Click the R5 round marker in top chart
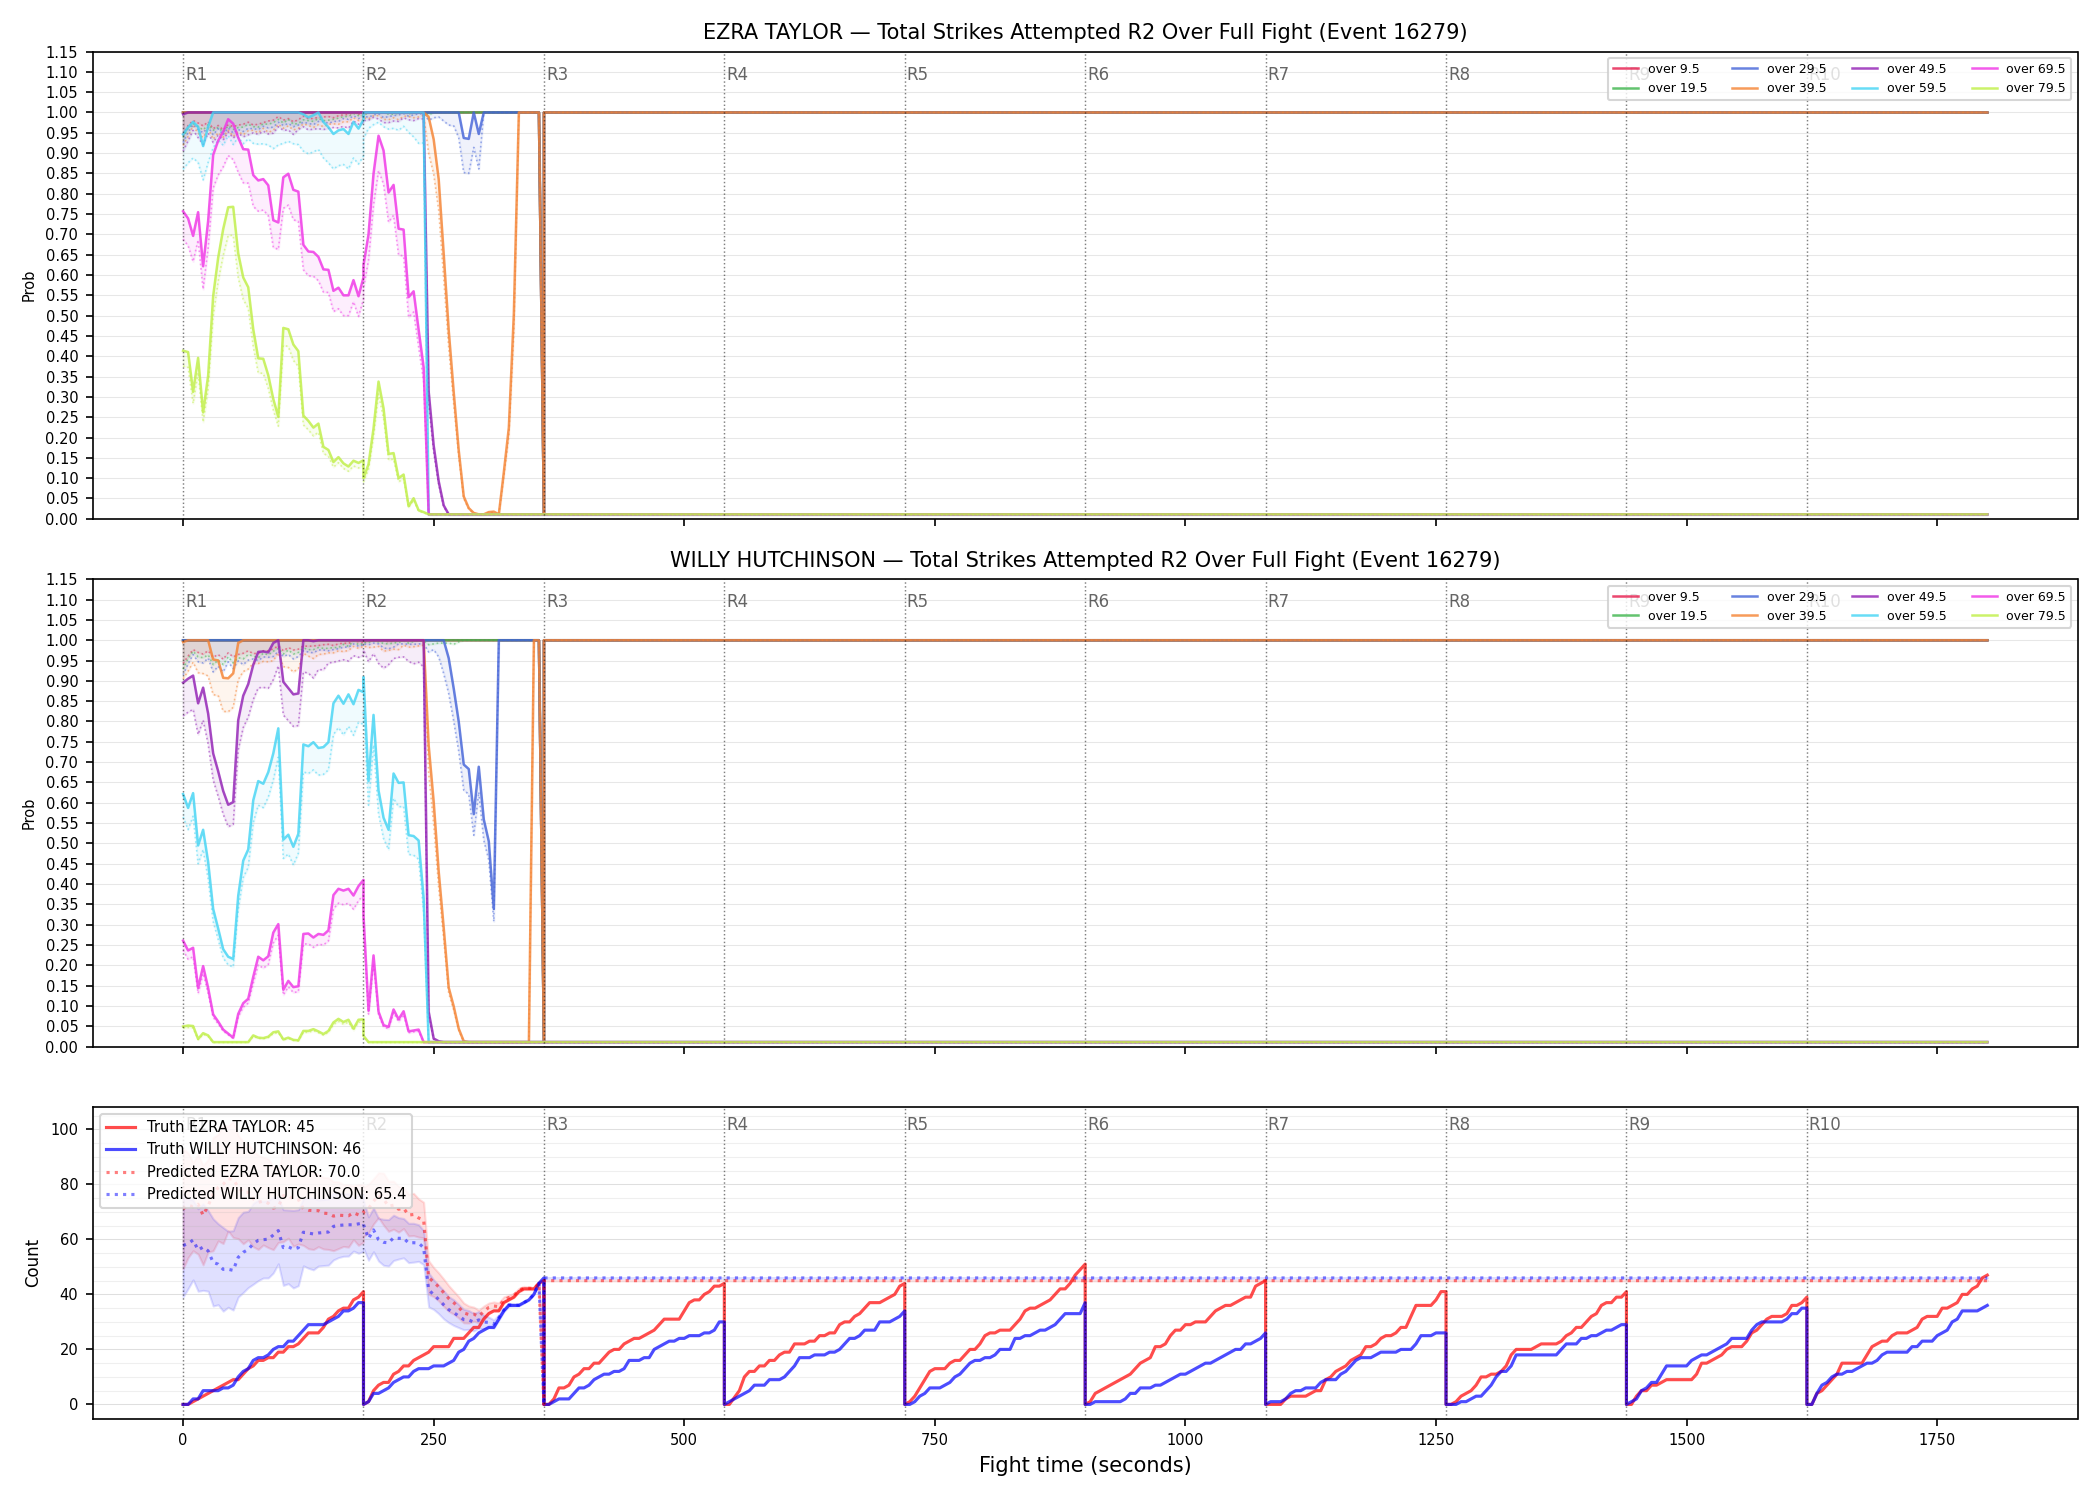 (x=917, y=74)
